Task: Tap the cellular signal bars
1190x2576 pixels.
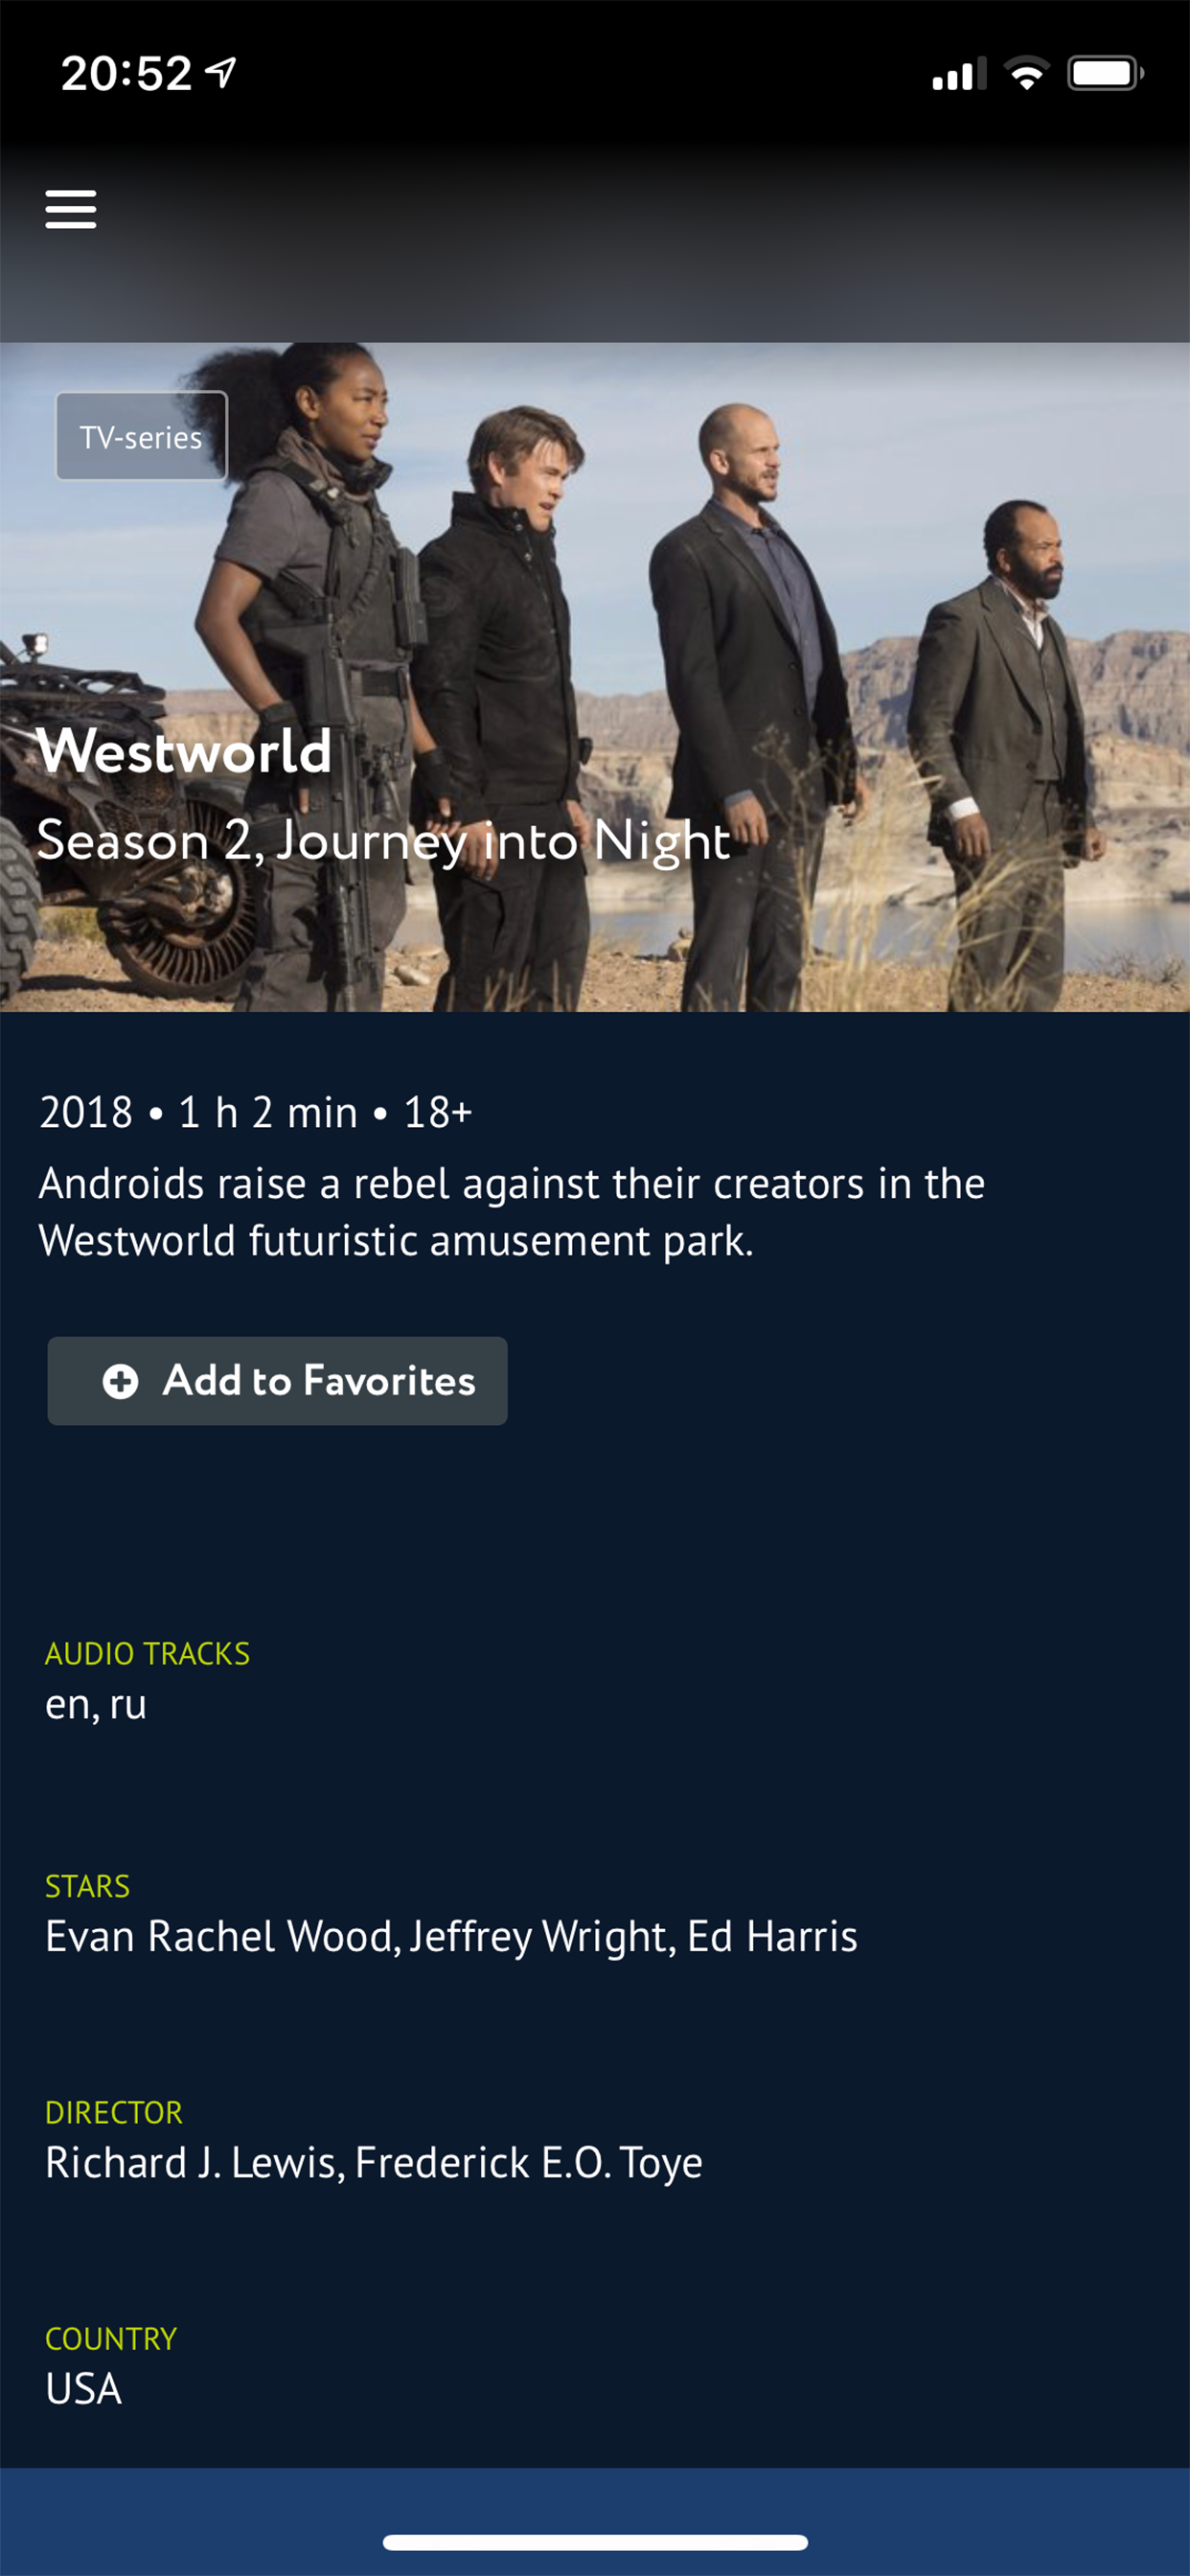Action: pos(958,75)
